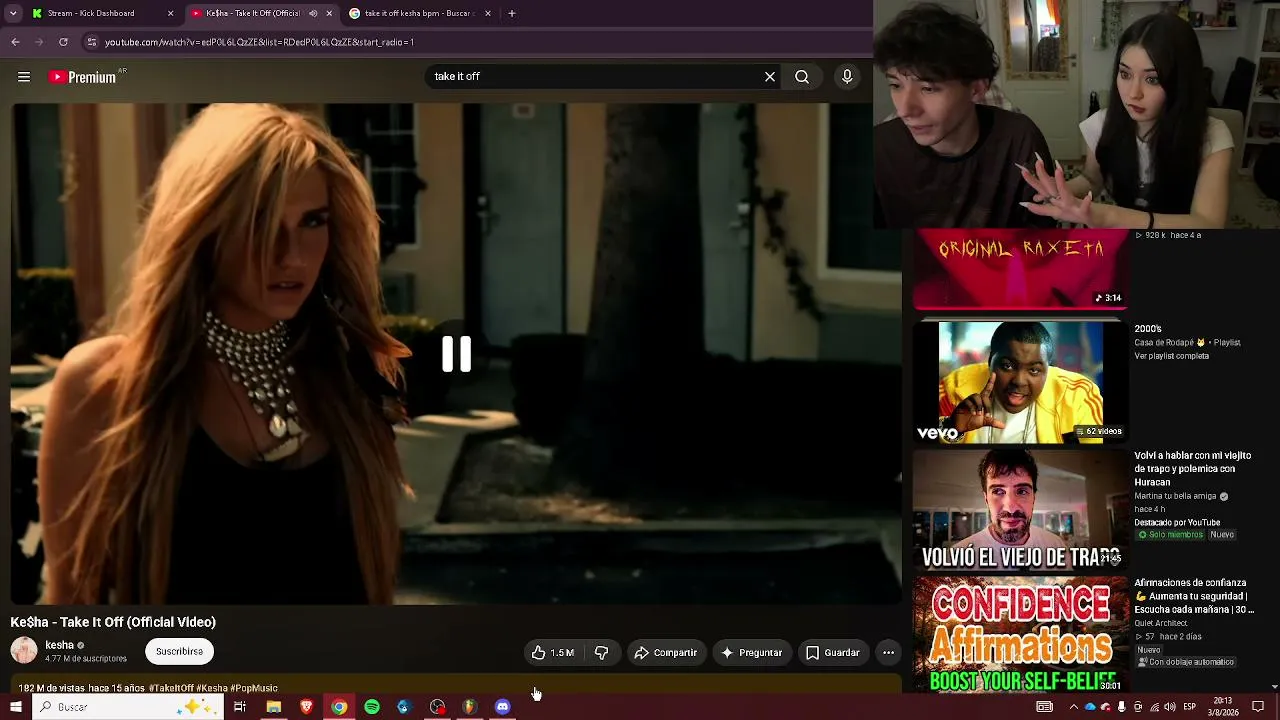Image resolution: width=1280 pixels, height=720 pixels.
Task: Open the ORIGINAL RAXETA video thumbnail
Action: point(1021,270)
